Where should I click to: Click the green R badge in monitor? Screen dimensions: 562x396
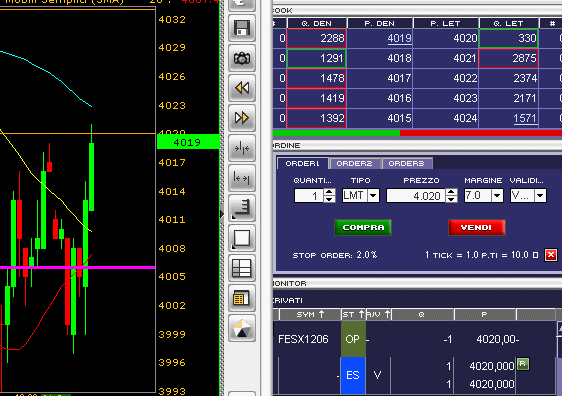coord(523,364)
